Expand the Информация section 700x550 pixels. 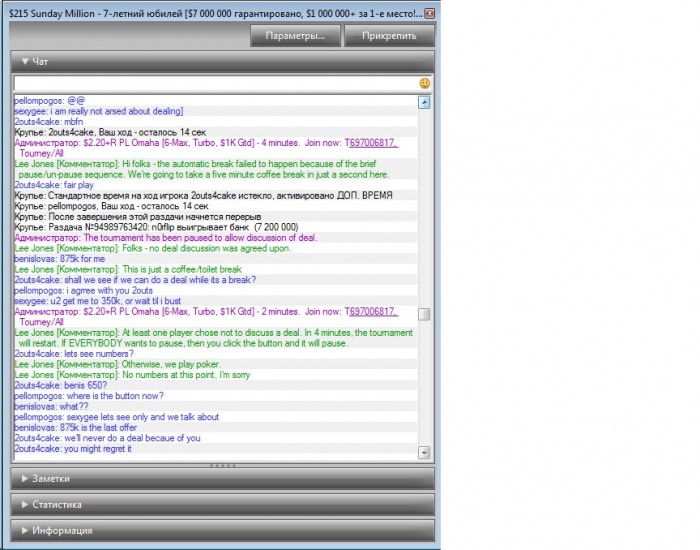pyautogui.click(x=222, y=530)
